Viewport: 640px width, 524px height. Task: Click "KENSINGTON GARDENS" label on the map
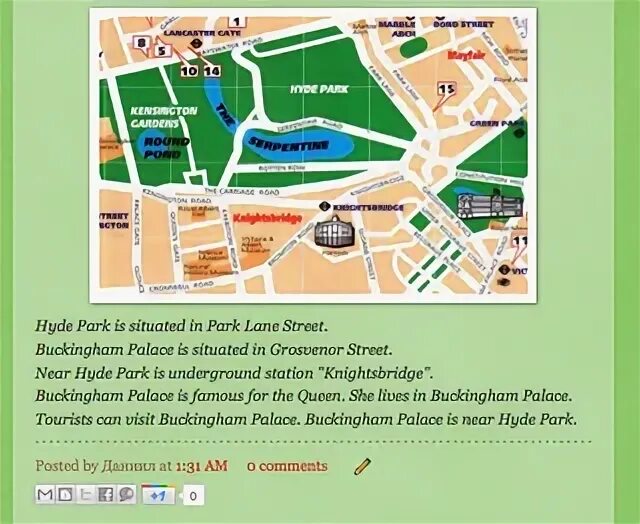point(164,117)
